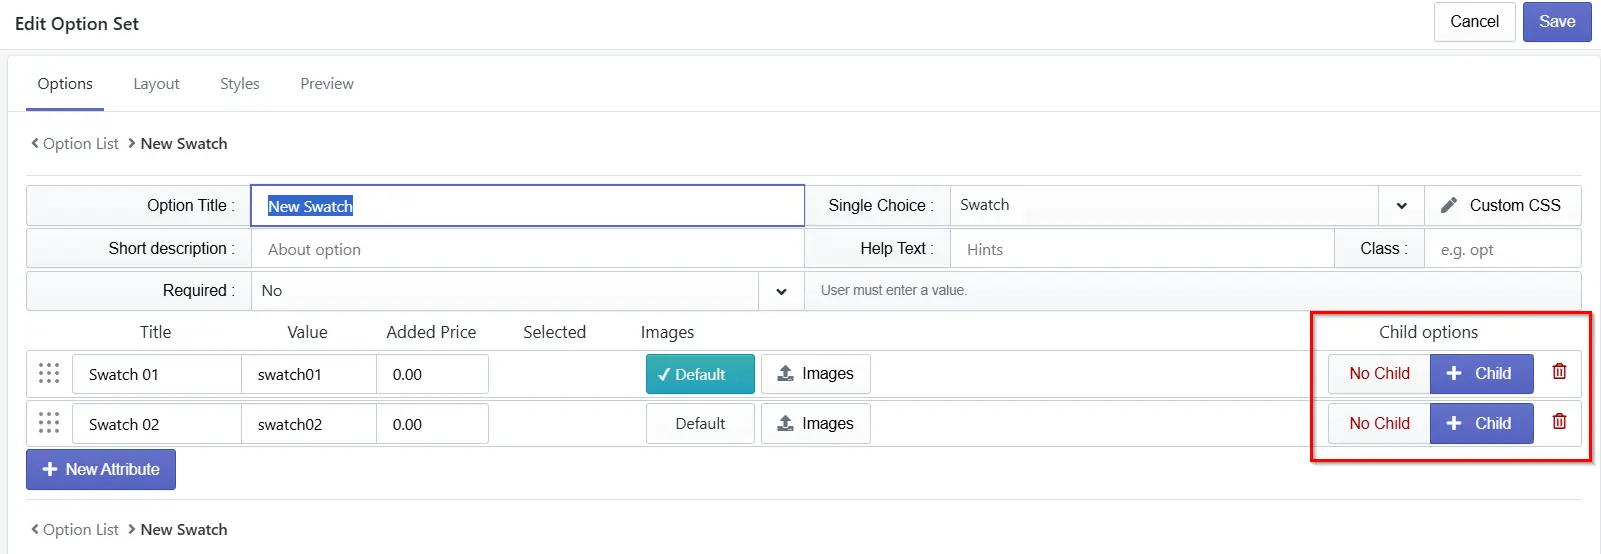
Task: Grab the drag handle for Swatch 01 row
Action: click(x=49, y=373)
